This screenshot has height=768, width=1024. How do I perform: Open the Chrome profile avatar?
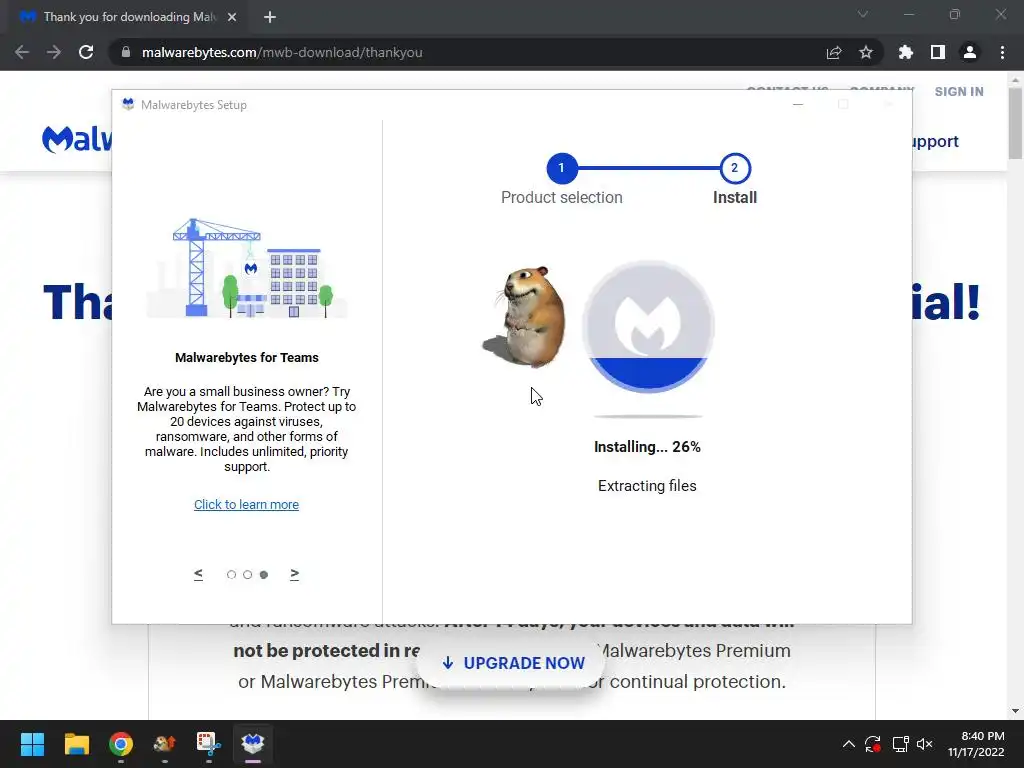pos(970,52)
